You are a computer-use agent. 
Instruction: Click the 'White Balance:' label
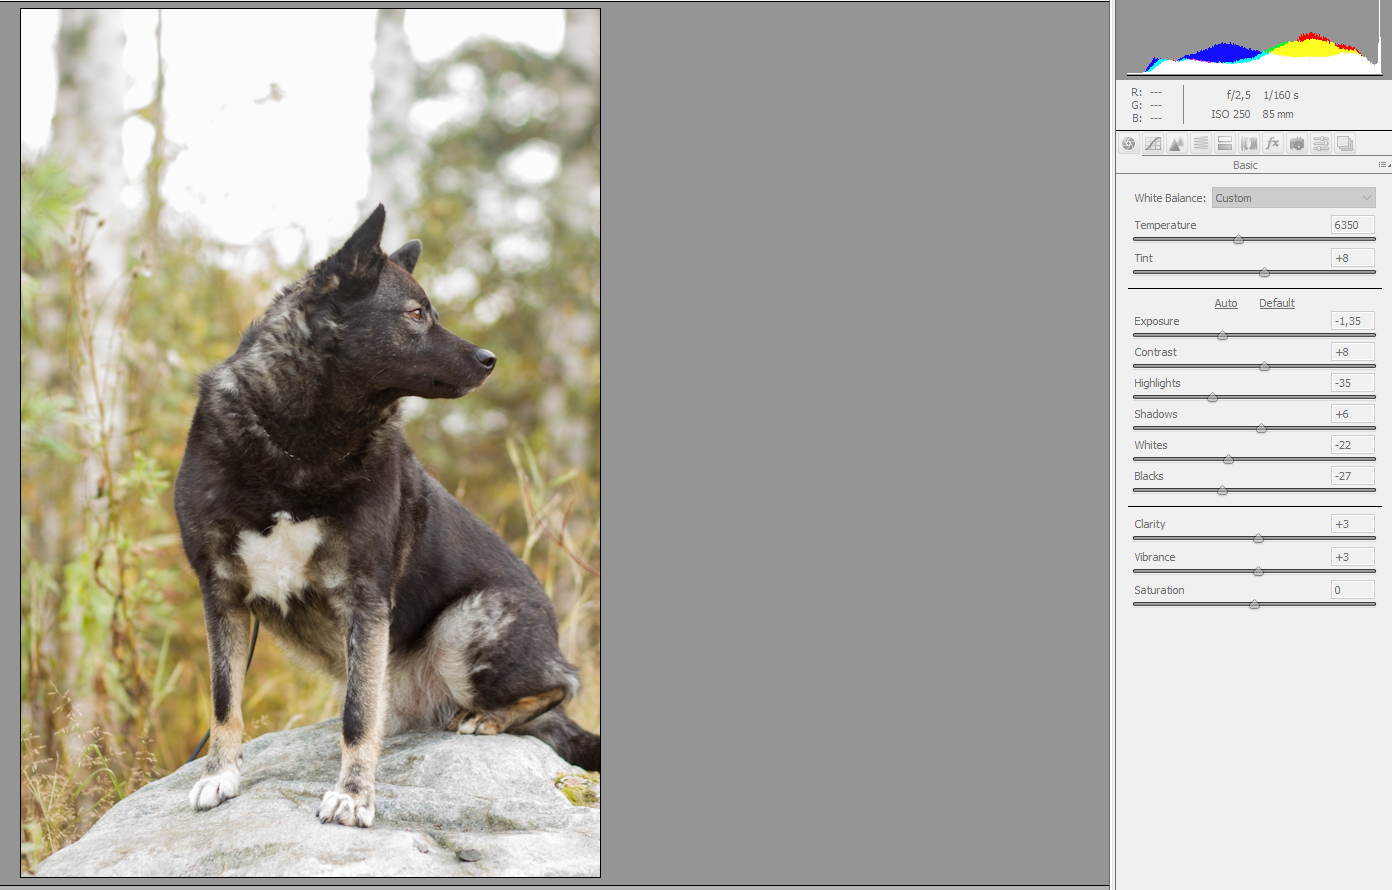tap(1170, 198)
